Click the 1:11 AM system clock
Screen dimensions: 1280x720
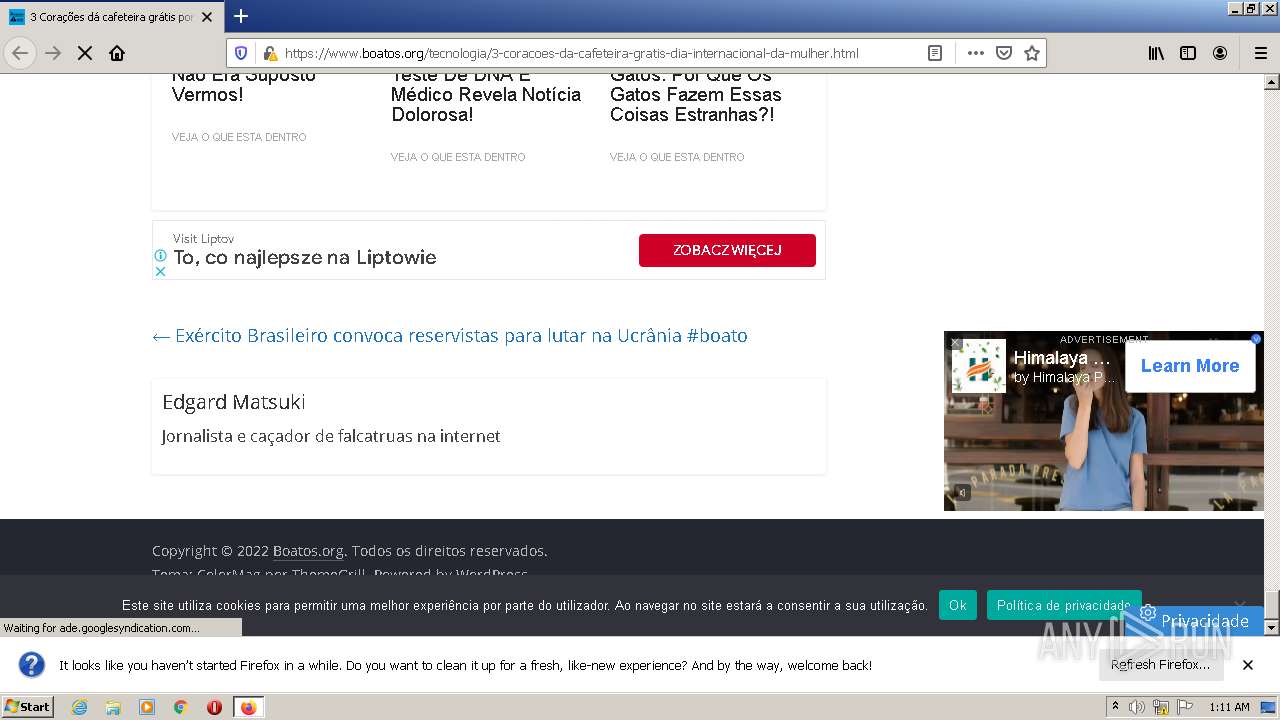tap(1229, 707)
